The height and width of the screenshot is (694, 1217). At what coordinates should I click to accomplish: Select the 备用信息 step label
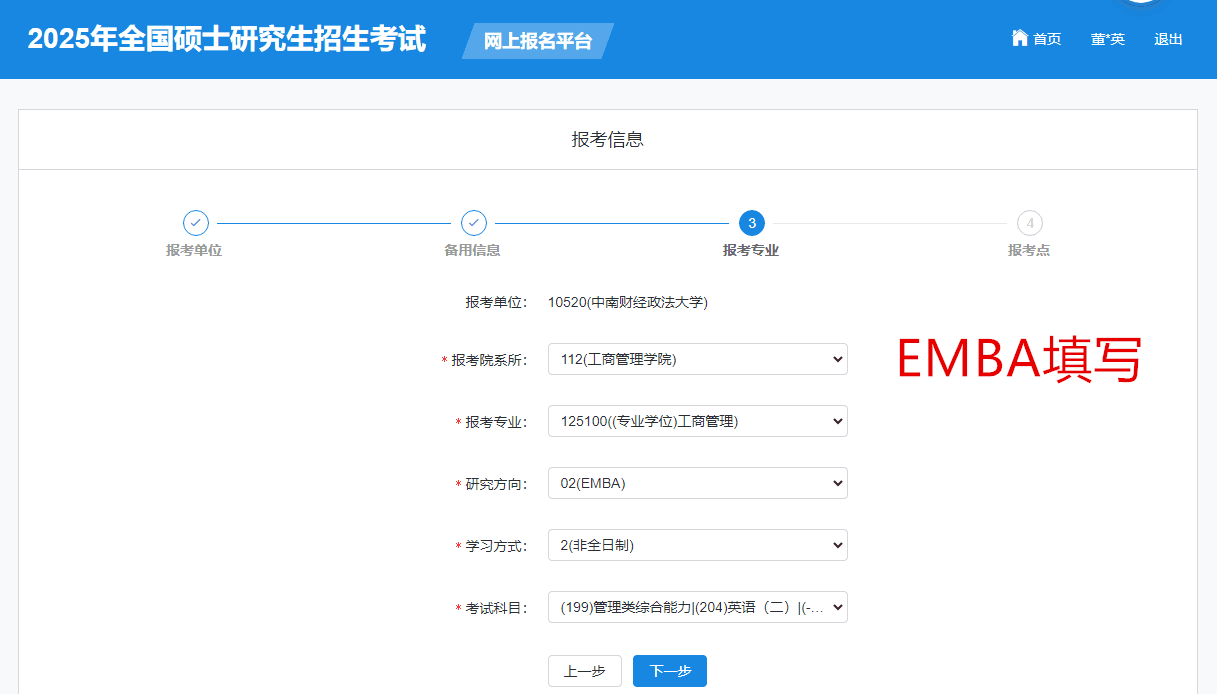pyautogui.click(x=472, y=250)
